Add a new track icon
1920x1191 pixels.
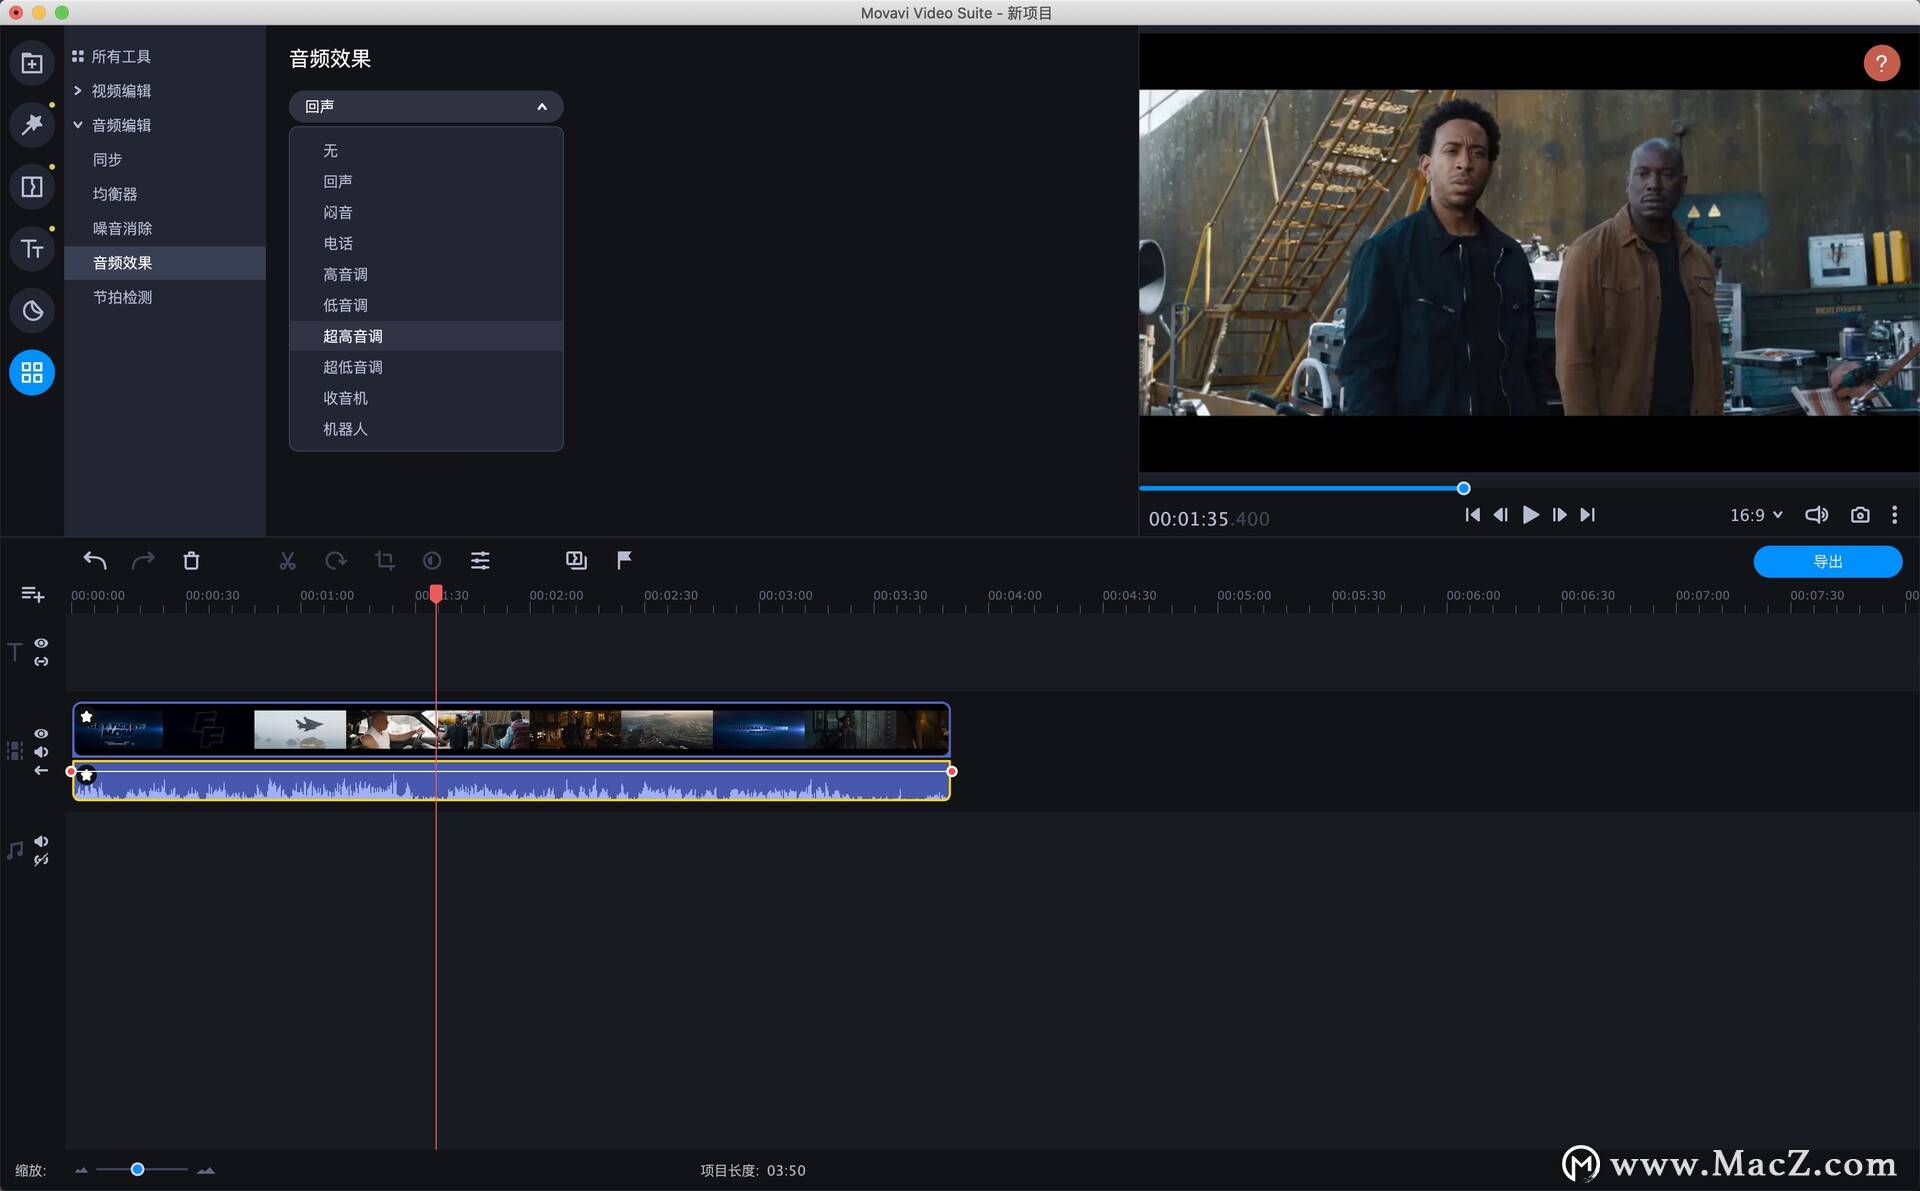32,595
